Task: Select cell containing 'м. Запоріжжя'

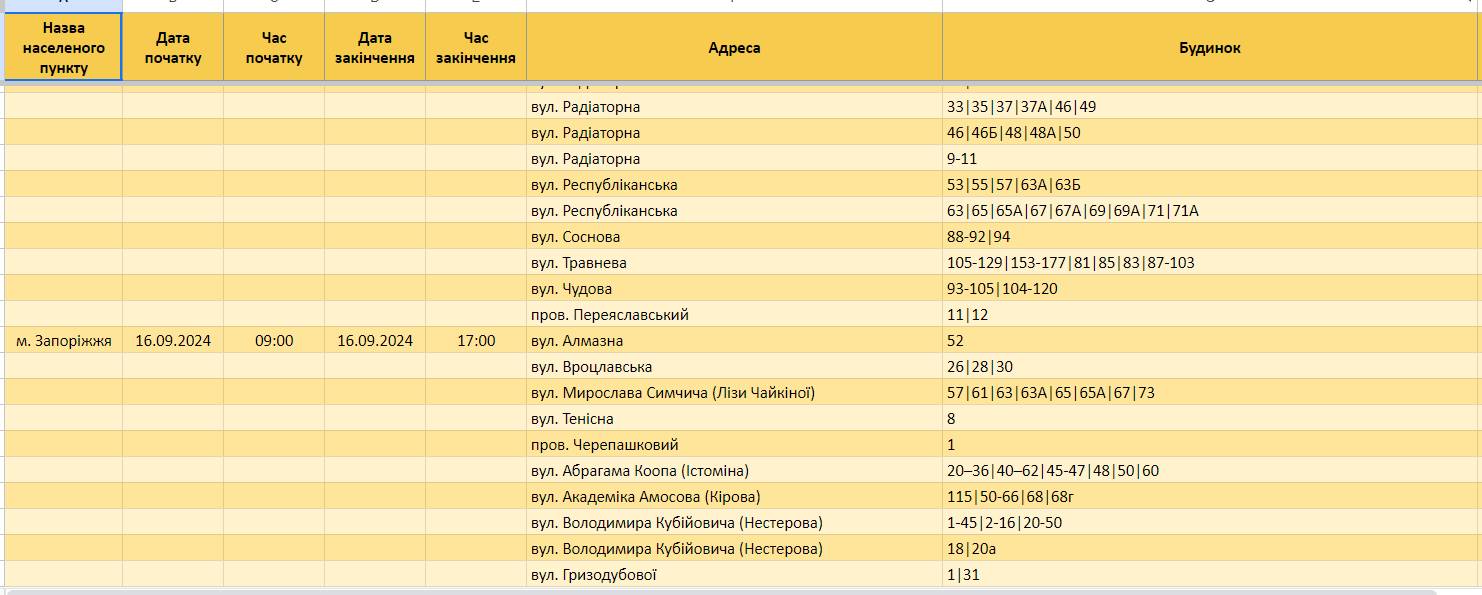Action: (64, 341)
